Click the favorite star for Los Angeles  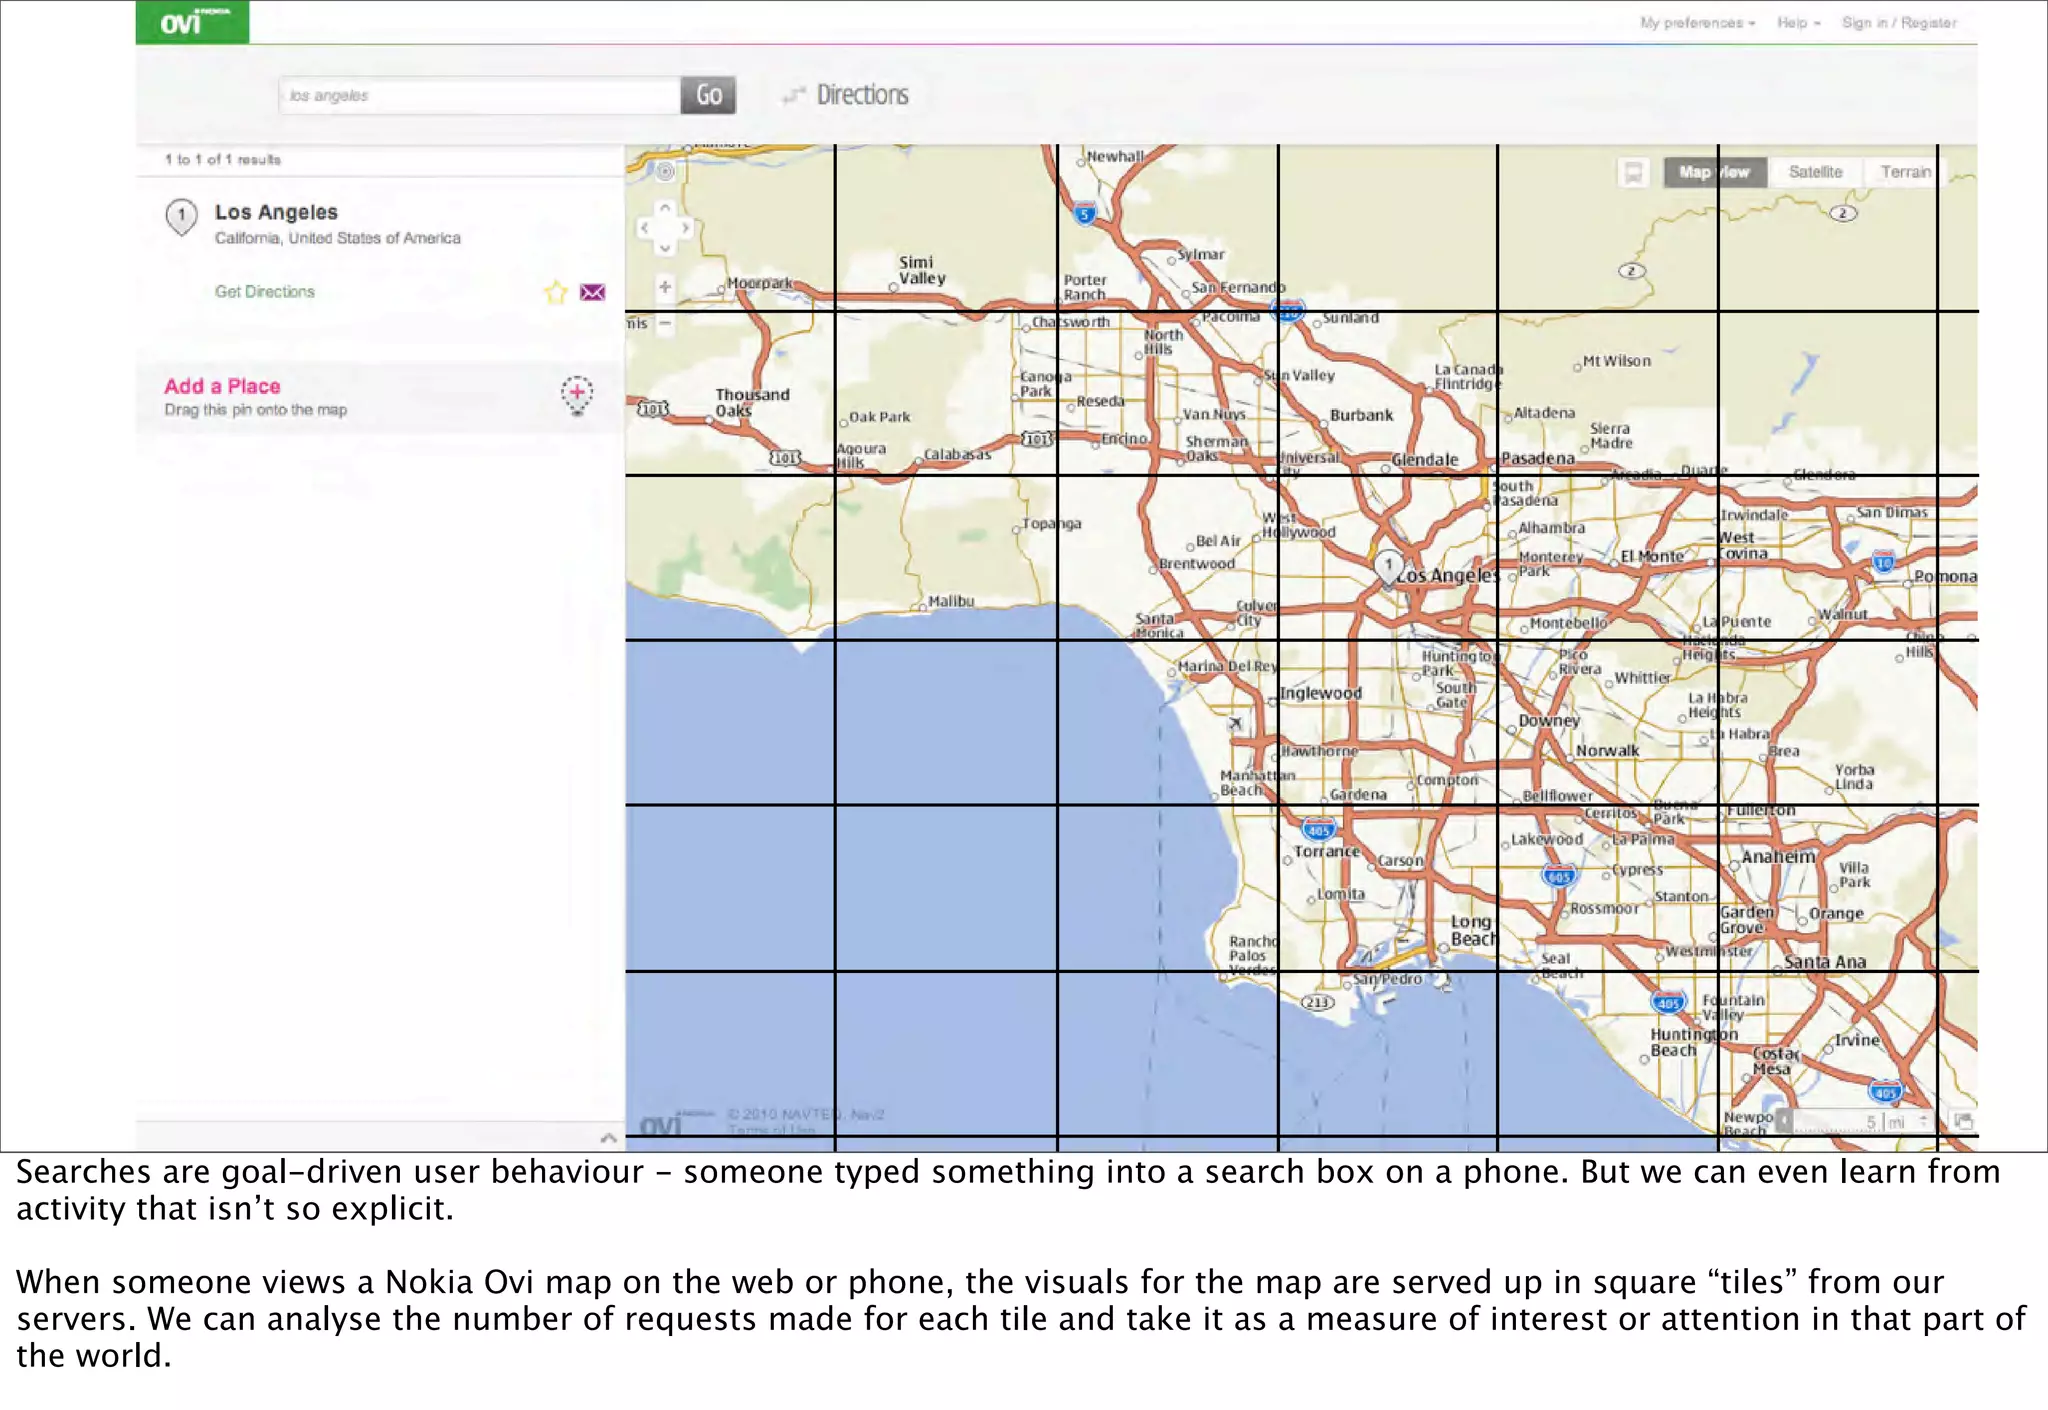555,292
